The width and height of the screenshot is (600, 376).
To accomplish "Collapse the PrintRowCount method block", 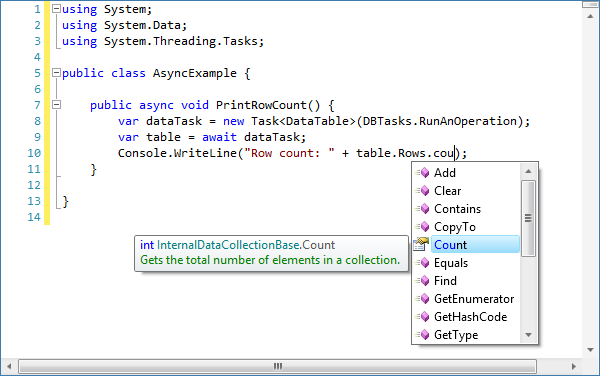I will click(56, 104).
